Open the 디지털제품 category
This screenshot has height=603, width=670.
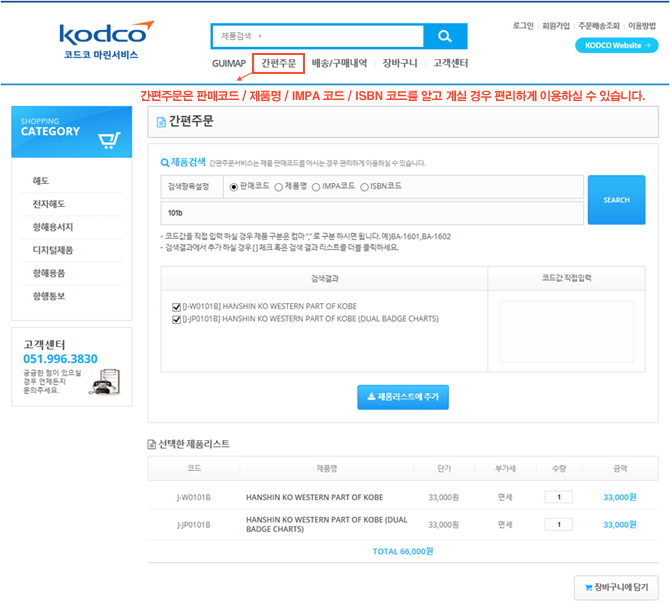click(x=53, y=250)
